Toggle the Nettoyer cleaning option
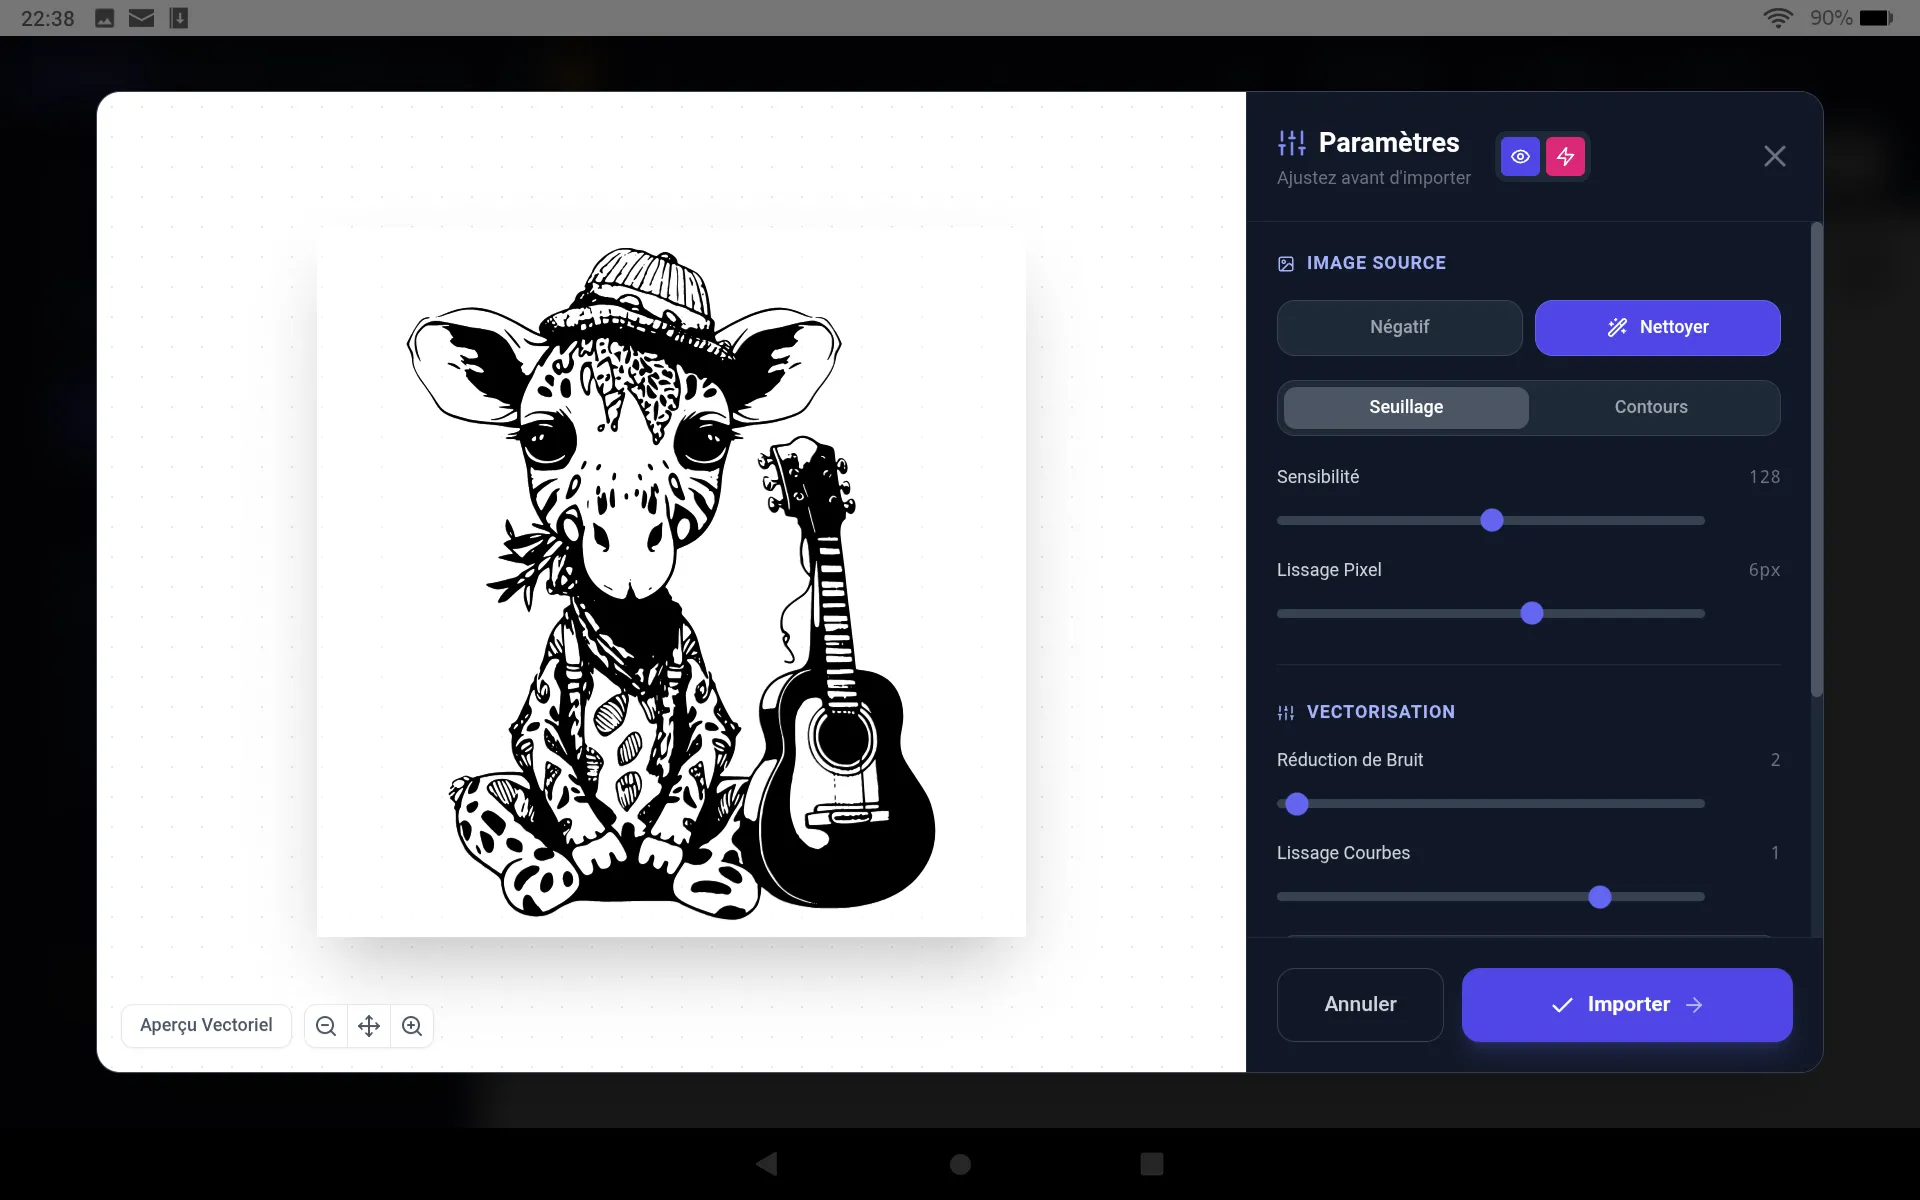 1657,328
